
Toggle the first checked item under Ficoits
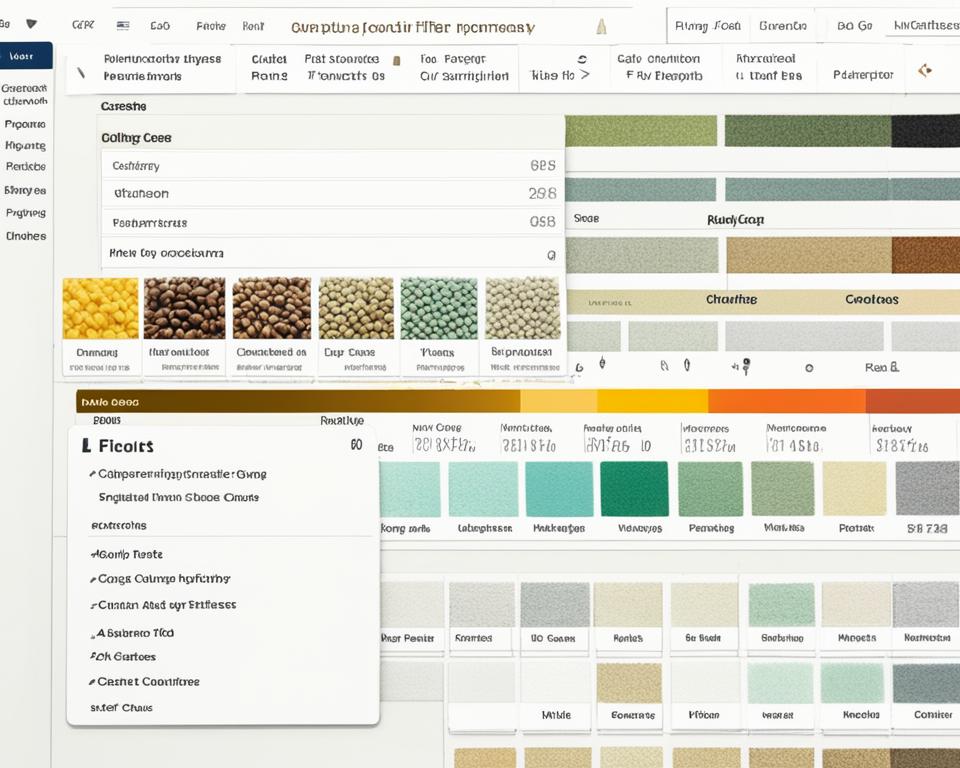pos(180,474)
